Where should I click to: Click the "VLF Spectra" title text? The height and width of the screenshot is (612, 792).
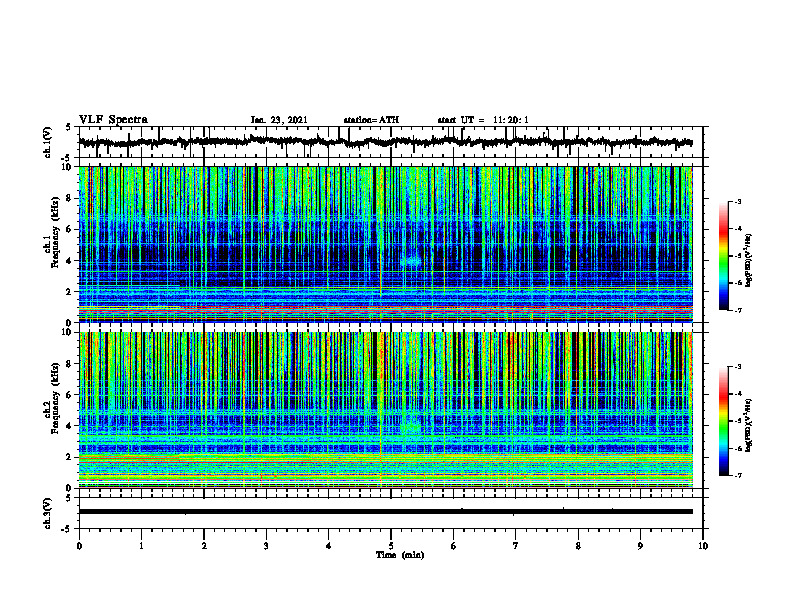113,120
